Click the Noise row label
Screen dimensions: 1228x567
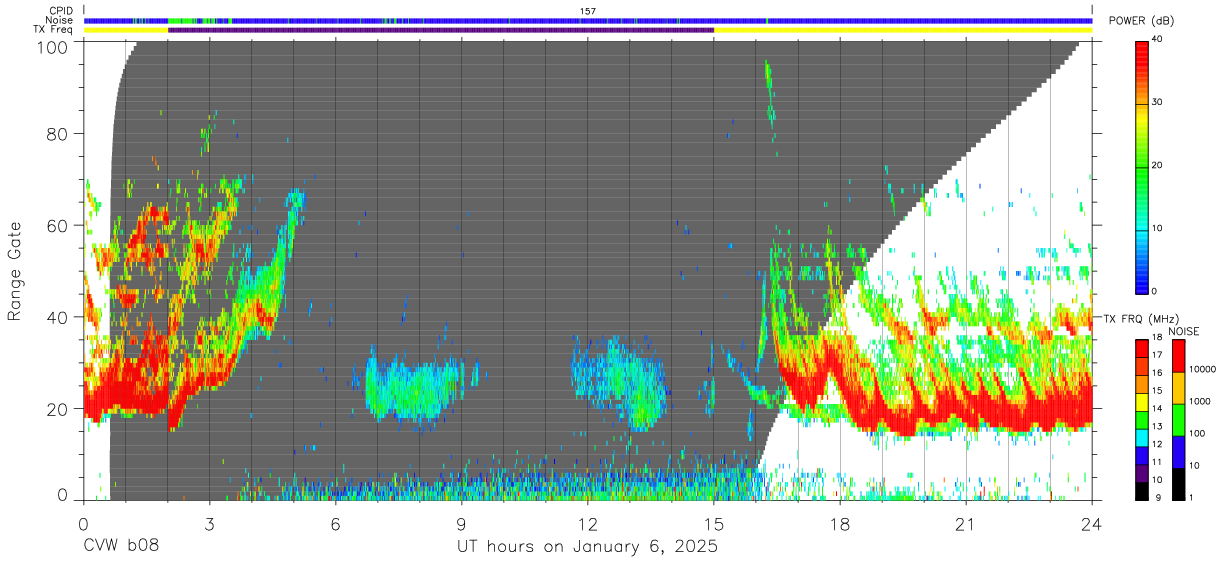[60, 20]
